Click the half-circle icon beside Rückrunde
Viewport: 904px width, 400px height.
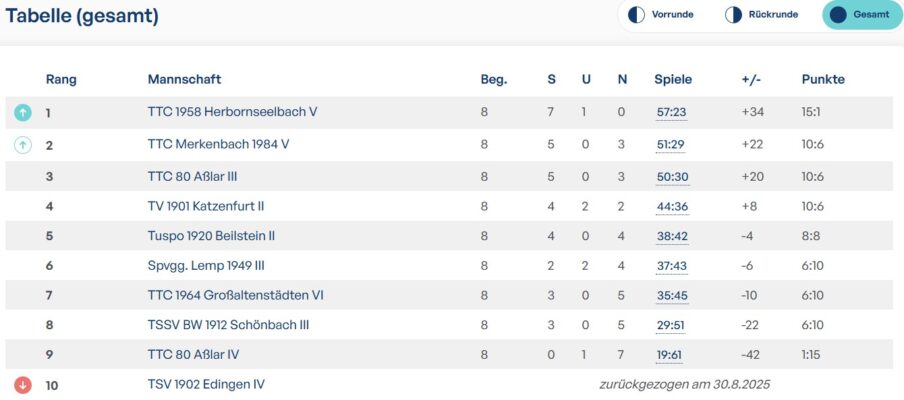(733, 15)
